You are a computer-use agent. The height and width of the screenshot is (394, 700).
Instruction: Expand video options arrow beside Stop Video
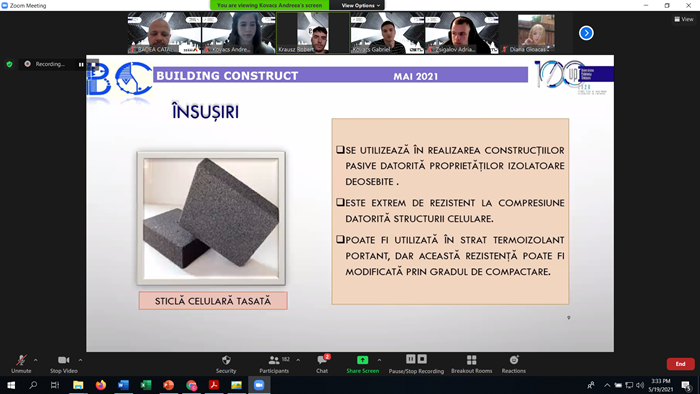80,360
